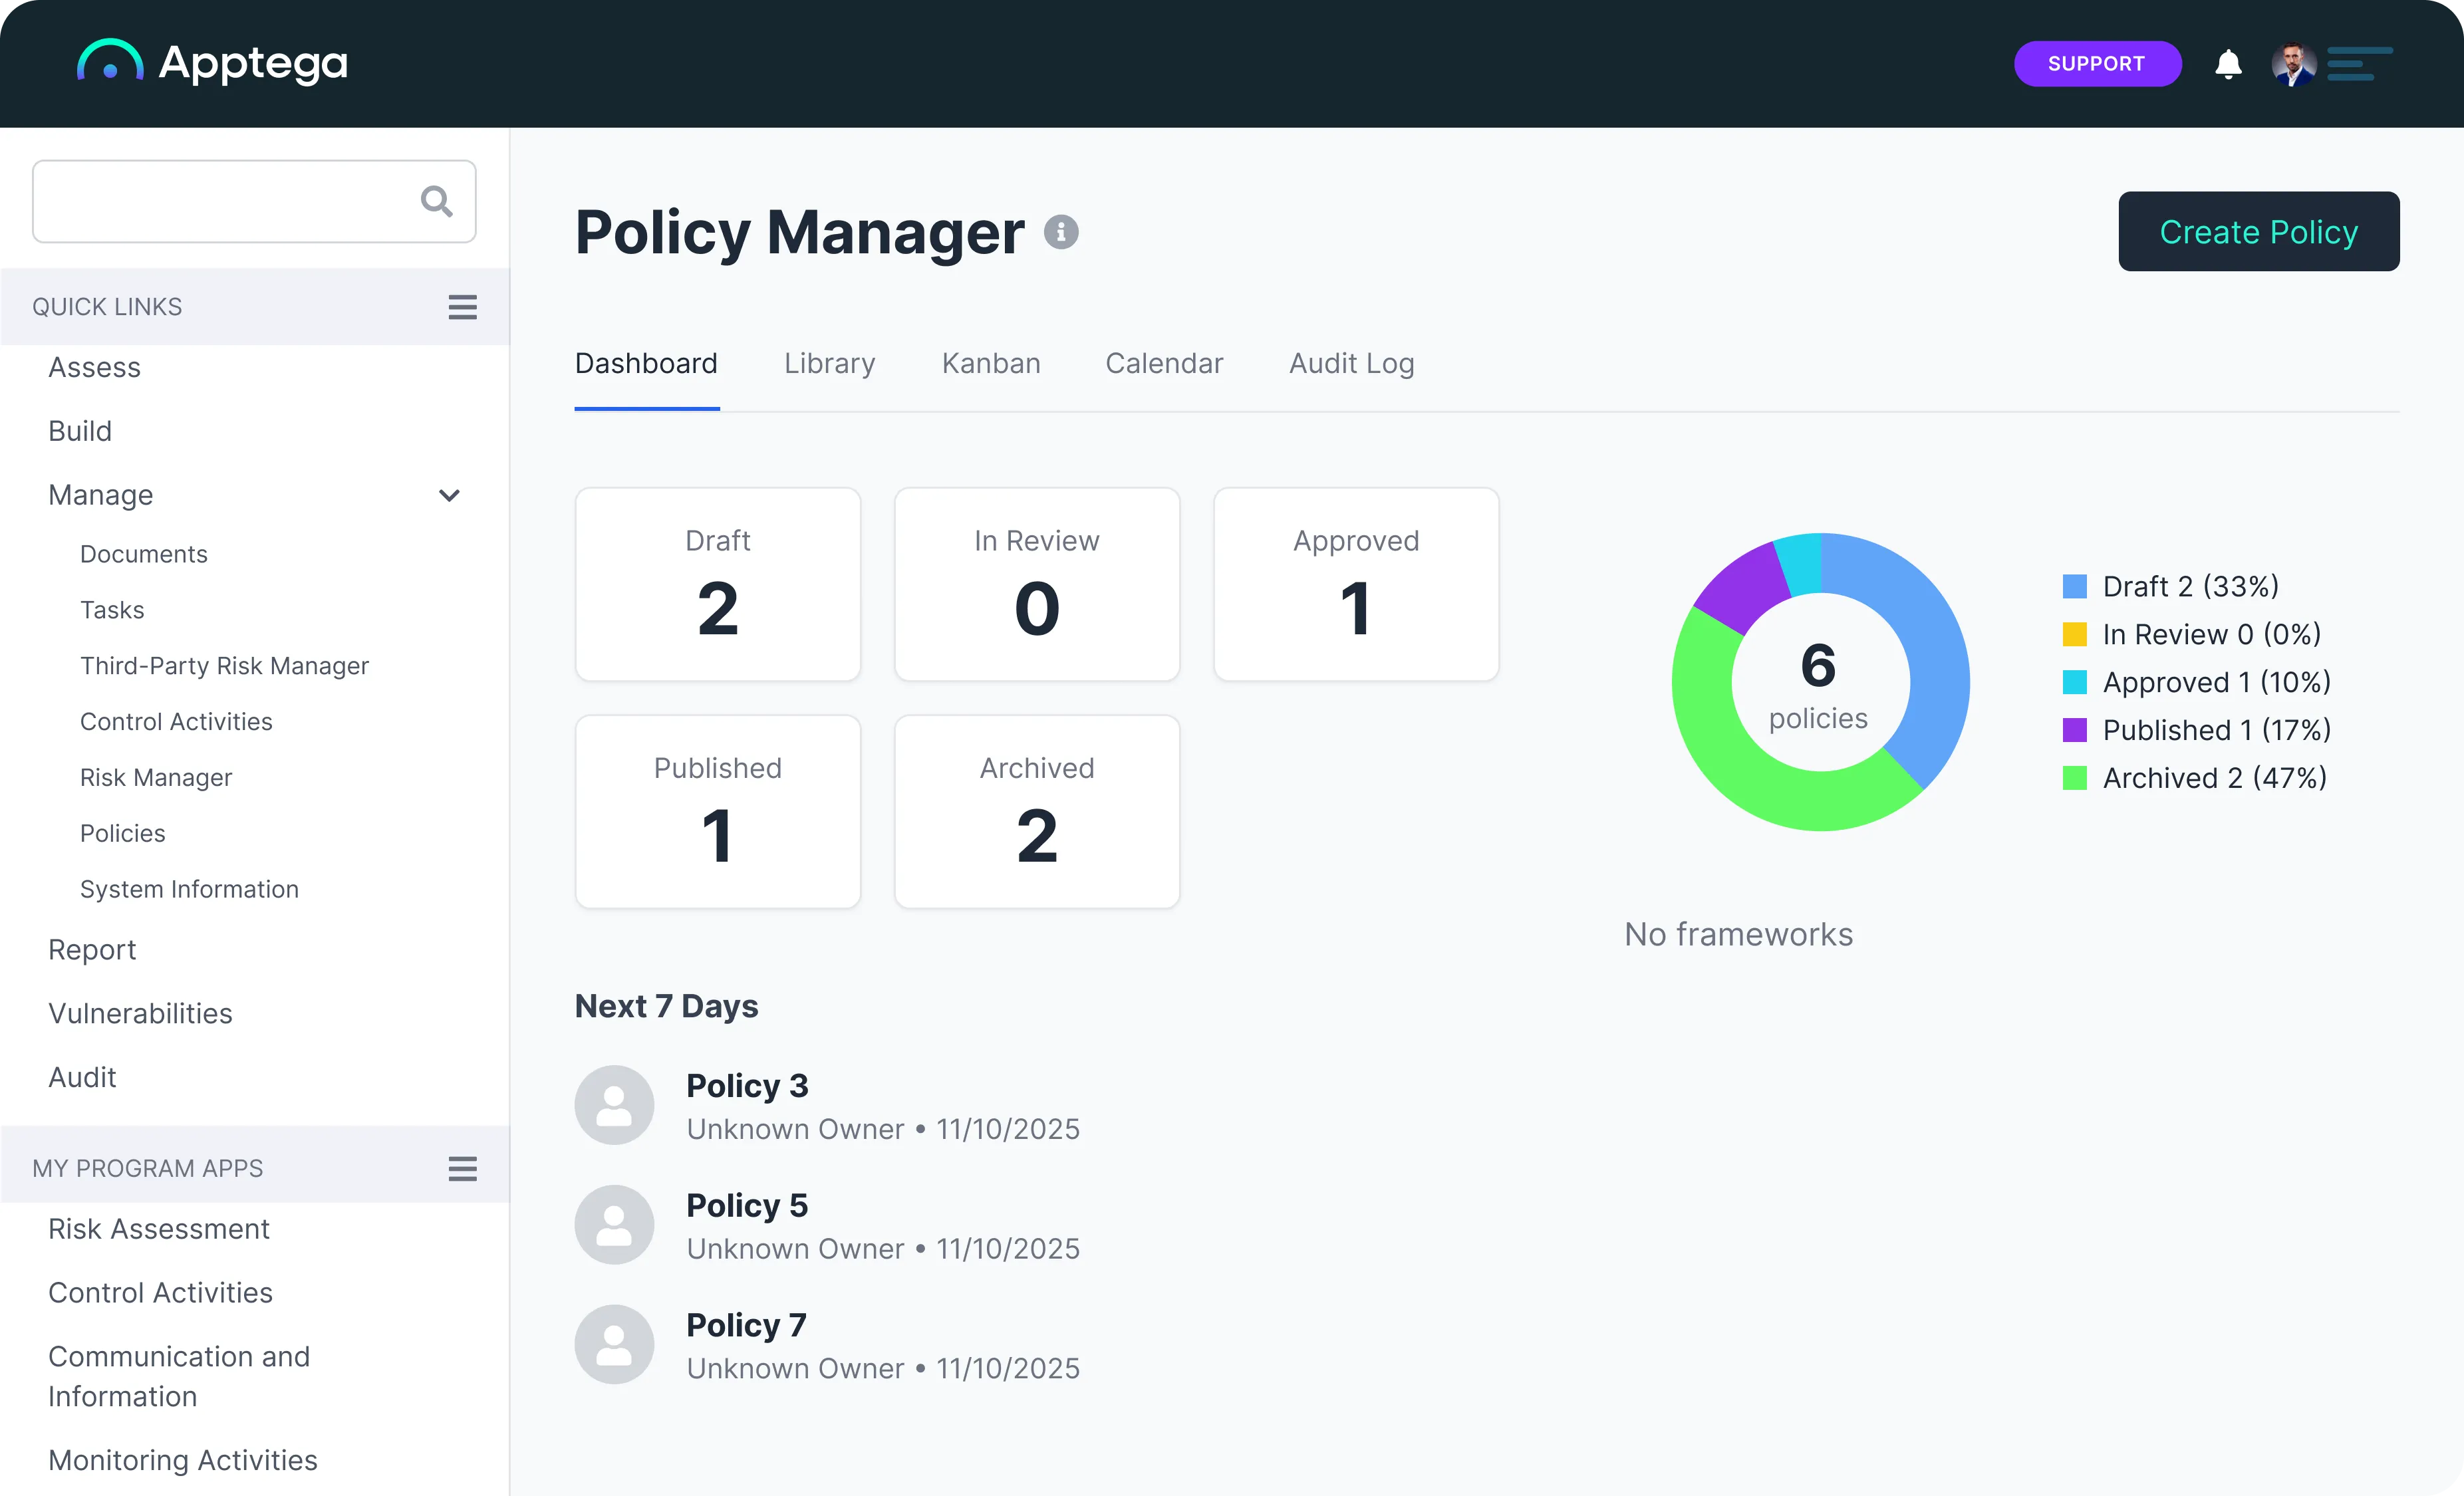The image size is (2464, 1496).
Task: Open the SUPPORT button
Action: (2097, 63)
